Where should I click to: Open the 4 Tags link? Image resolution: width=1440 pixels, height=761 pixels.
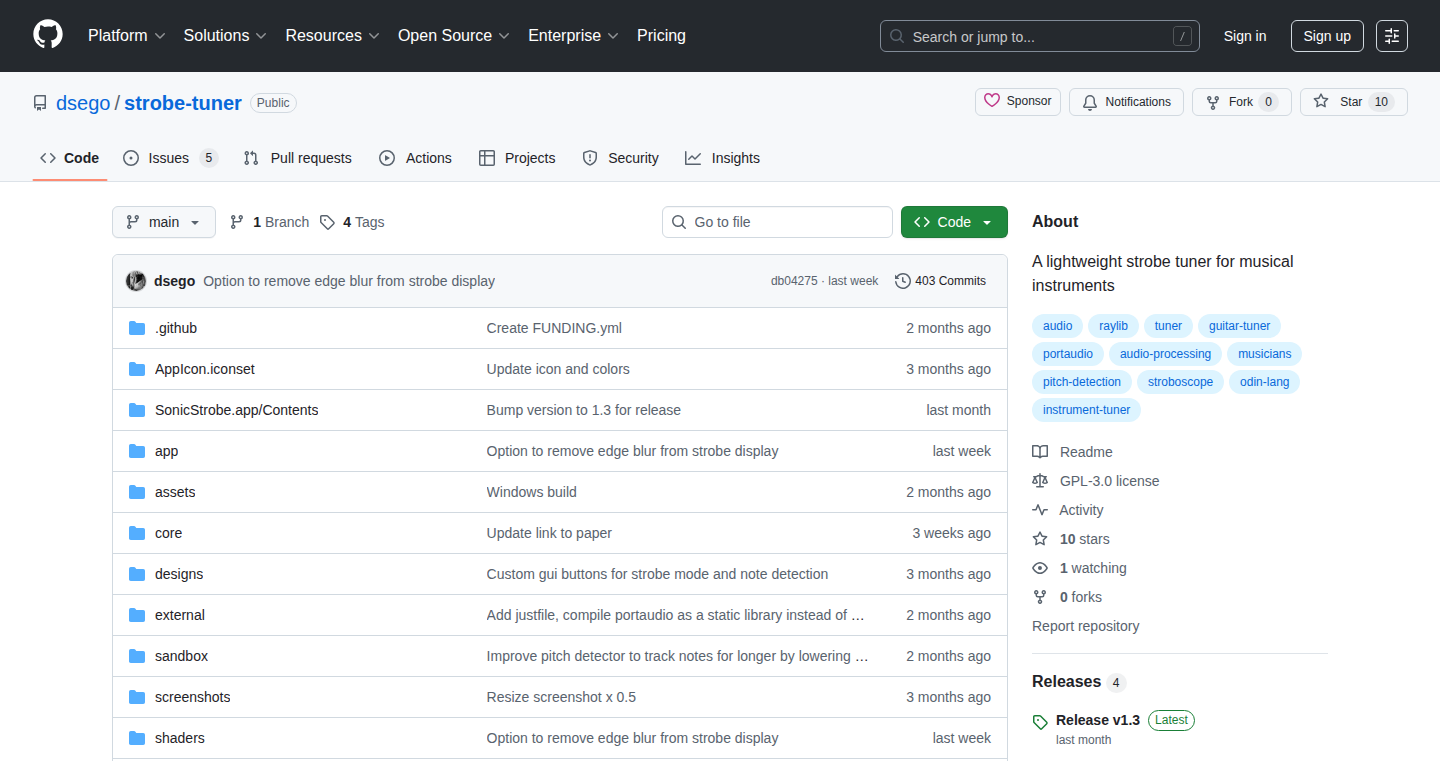tap(352, 222)
